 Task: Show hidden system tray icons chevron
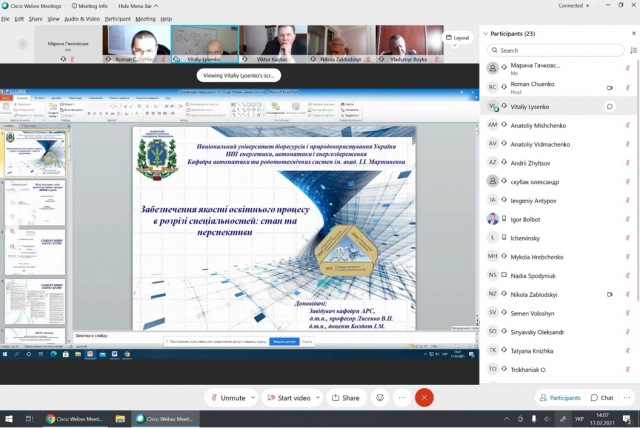click(507, 419)
